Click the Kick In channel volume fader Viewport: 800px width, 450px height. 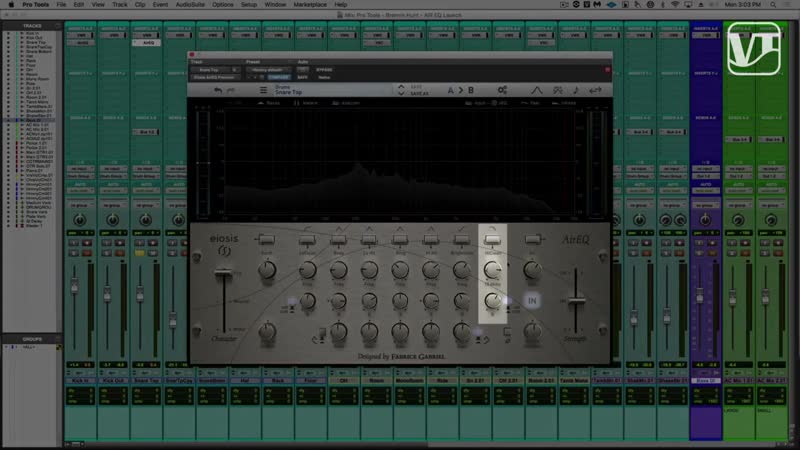point(75,286)
